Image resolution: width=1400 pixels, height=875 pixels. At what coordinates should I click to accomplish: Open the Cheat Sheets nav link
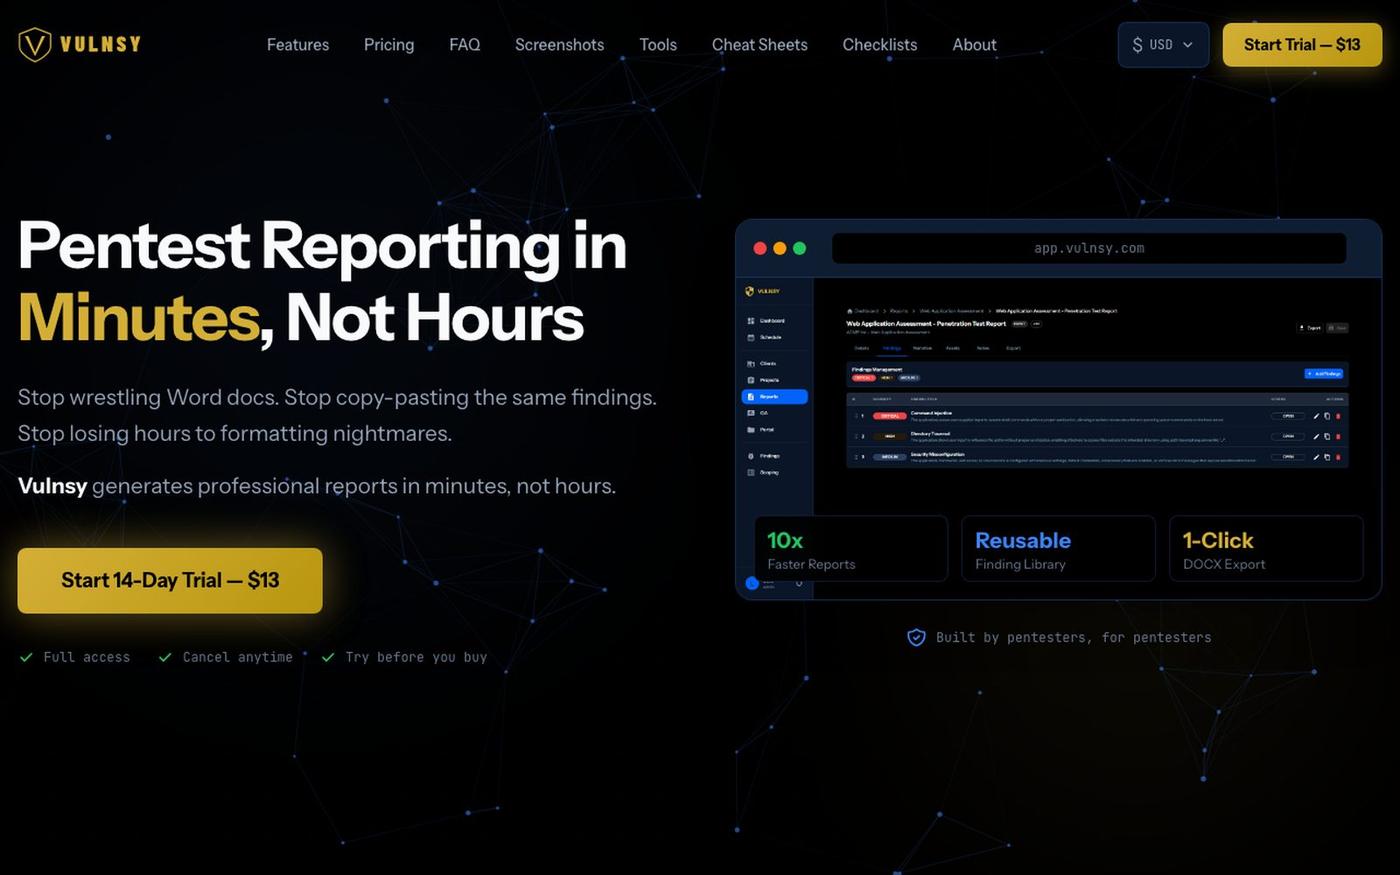tap(760, 45)
